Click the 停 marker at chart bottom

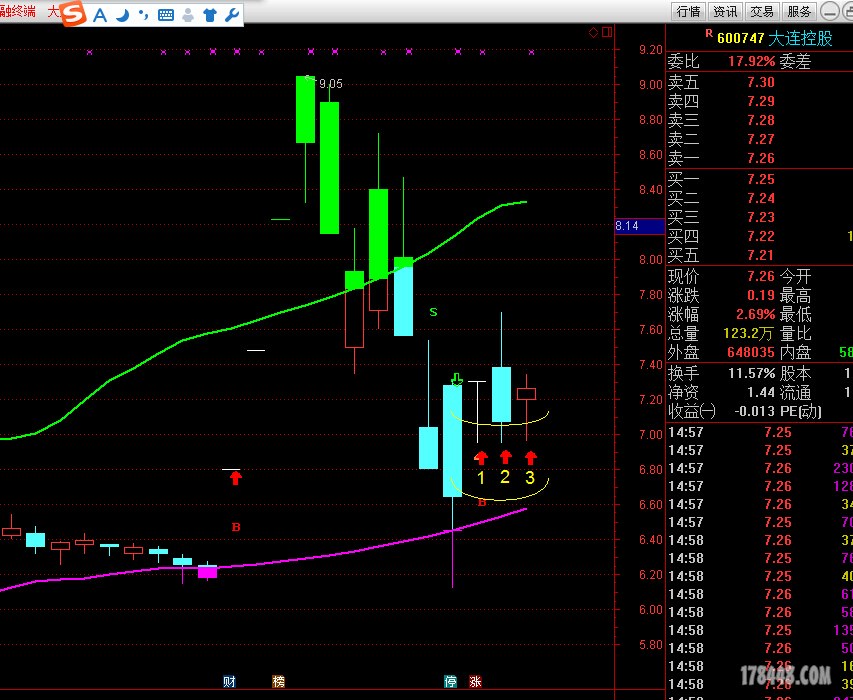(451, 682)
